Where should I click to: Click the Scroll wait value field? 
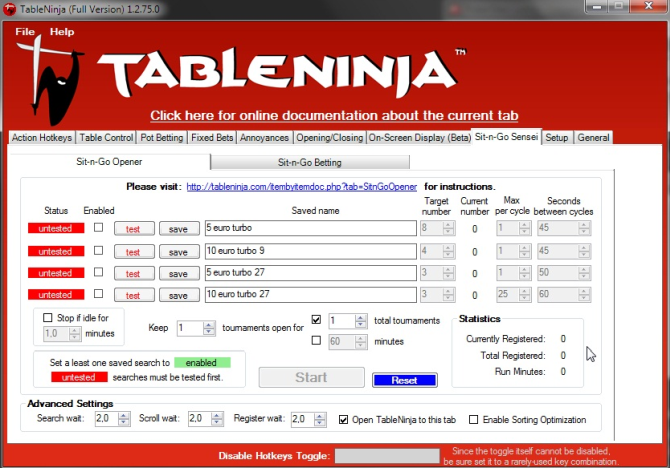tap(200, 418)
